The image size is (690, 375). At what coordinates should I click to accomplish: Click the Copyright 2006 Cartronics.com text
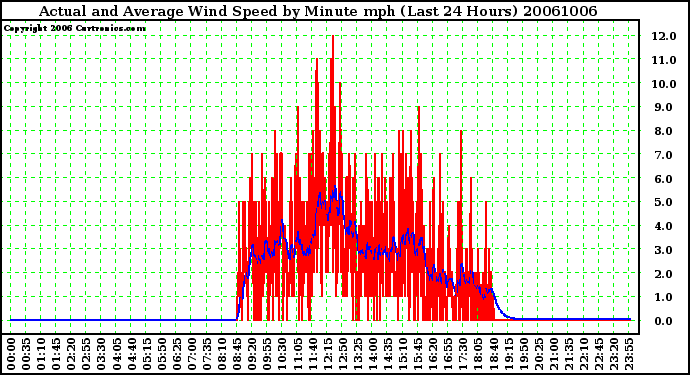point(75,29)
